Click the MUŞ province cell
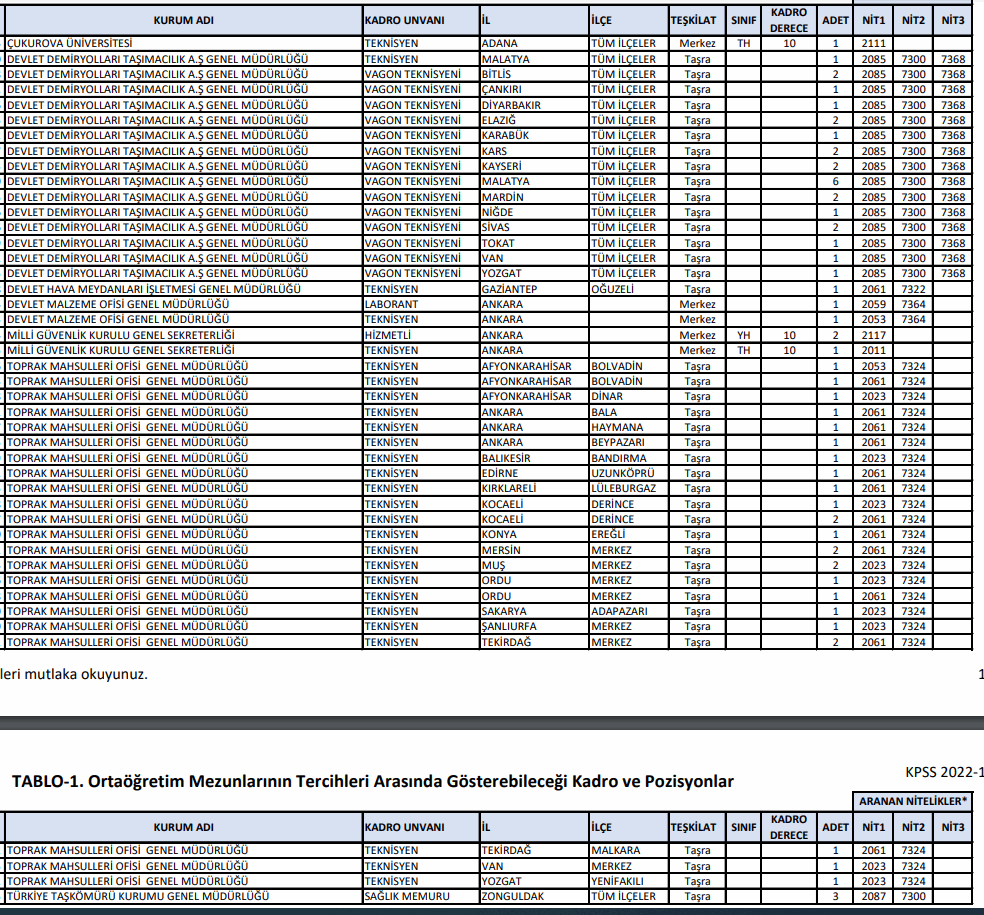 534,565
